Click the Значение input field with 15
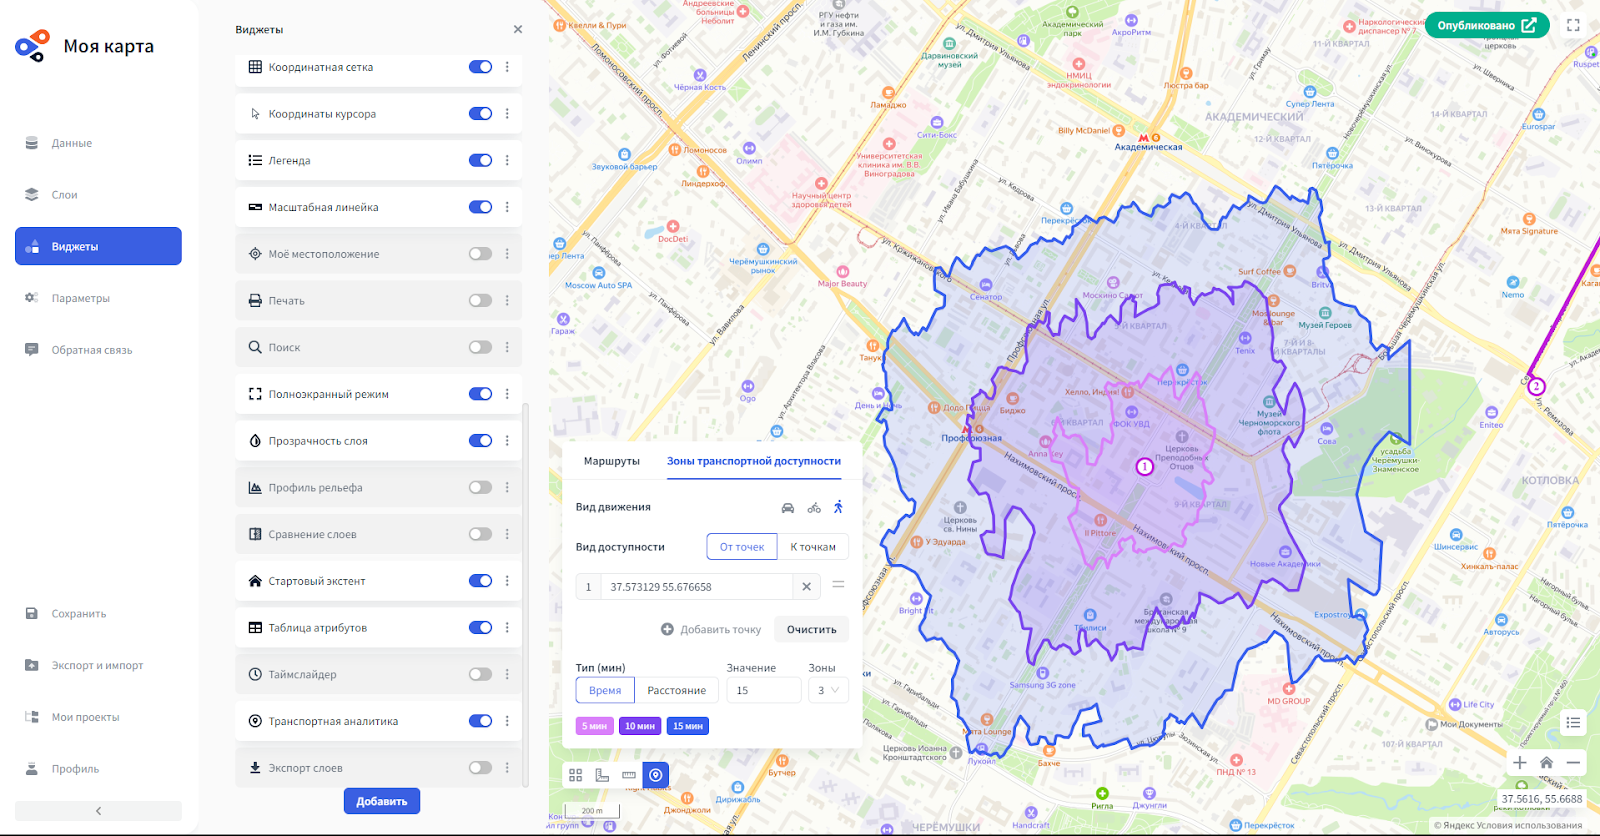This screenshot has height=836, width=1600. (764, 690)
